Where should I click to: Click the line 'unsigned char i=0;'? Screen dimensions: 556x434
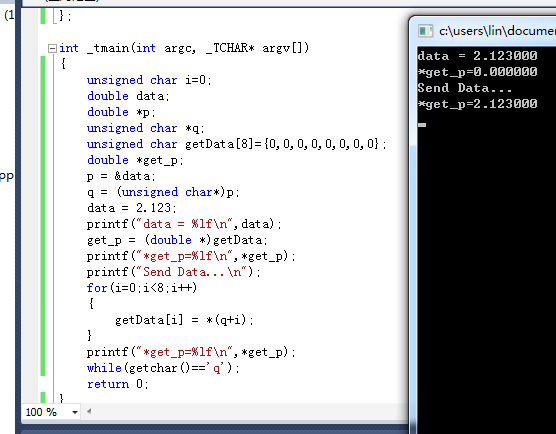tap(149, 80)
